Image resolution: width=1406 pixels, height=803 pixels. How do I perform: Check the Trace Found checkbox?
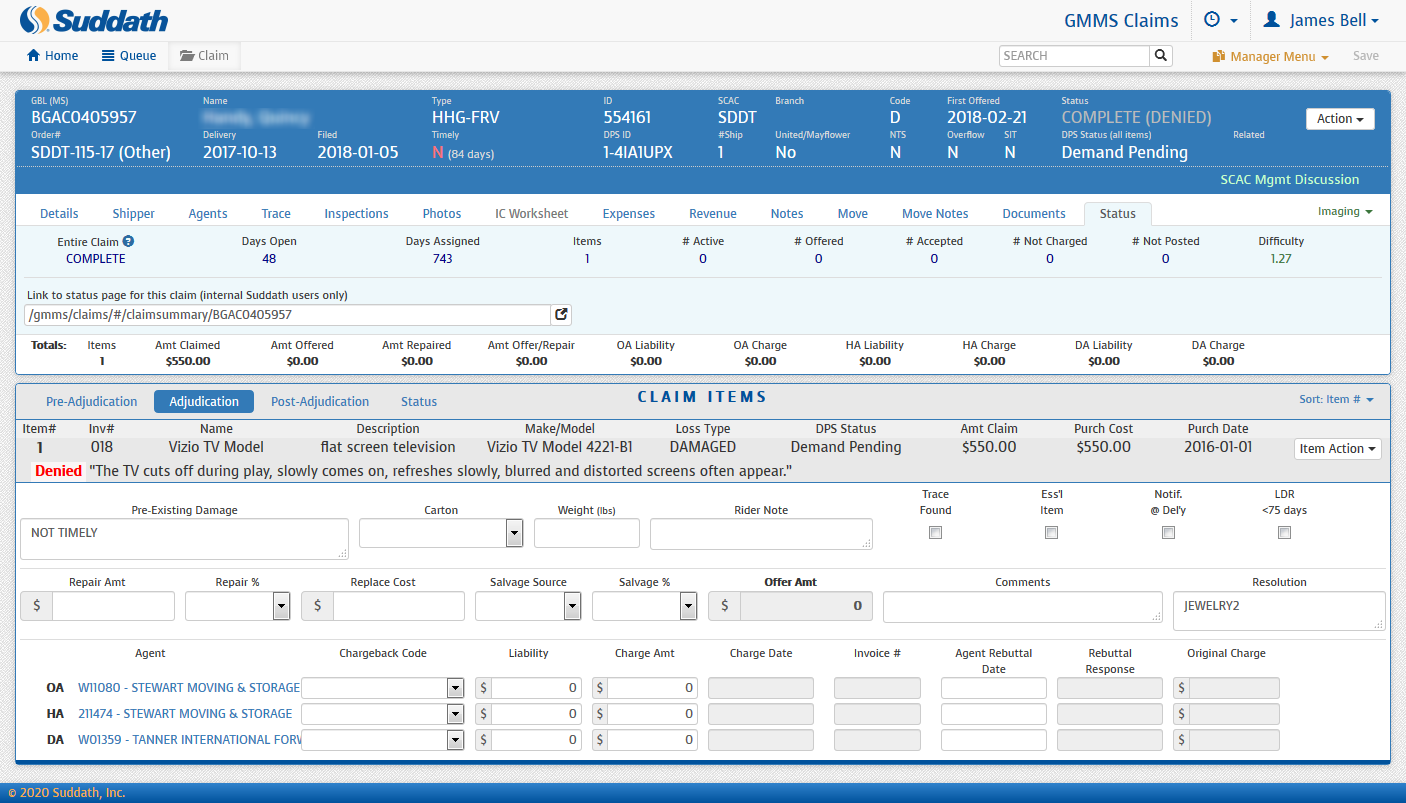point(935,533)
